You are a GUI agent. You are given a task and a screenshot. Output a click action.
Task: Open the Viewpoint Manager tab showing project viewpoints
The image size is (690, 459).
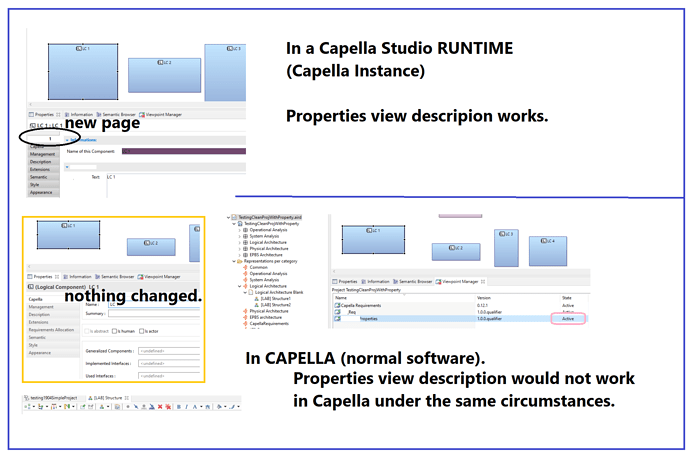(460, 281)
